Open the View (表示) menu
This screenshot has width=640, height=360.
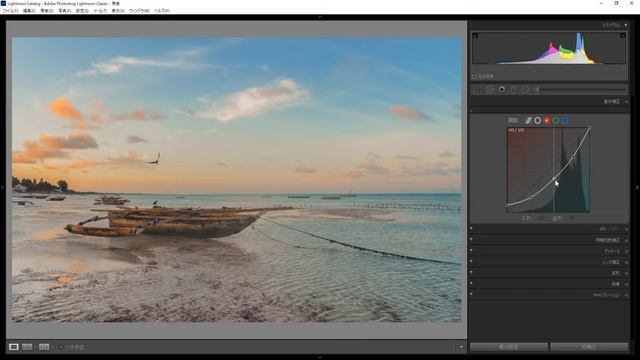click(x=118, y=11)
